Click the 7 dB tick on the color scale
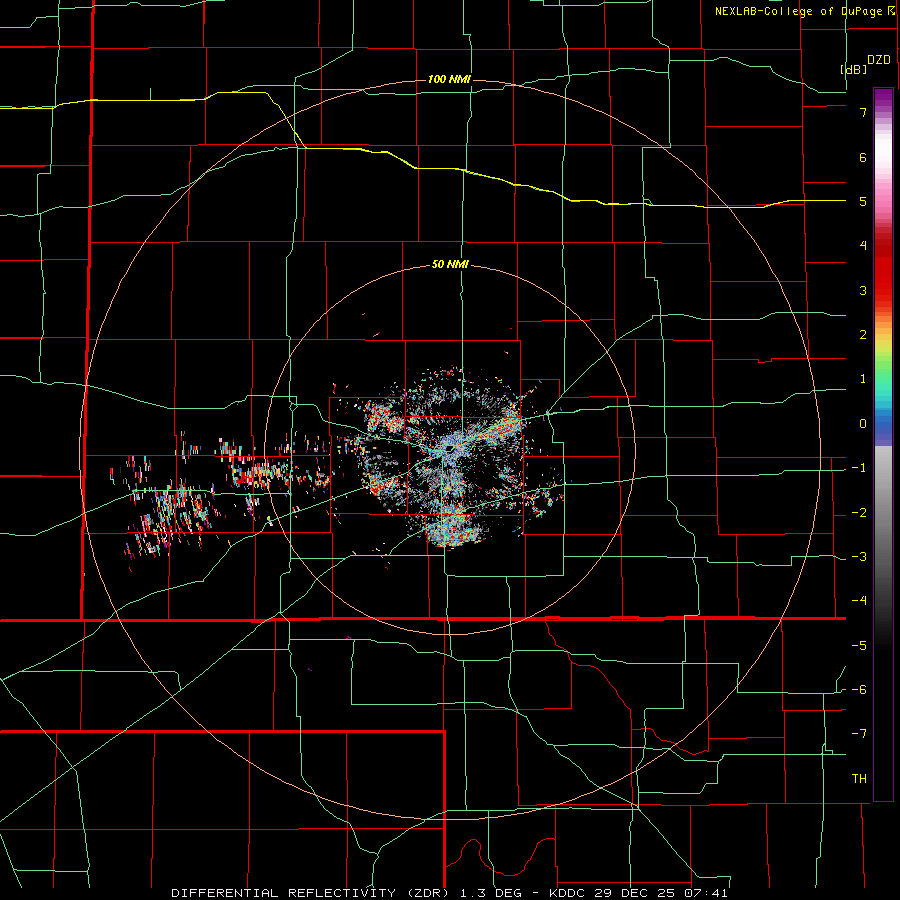 863,112
